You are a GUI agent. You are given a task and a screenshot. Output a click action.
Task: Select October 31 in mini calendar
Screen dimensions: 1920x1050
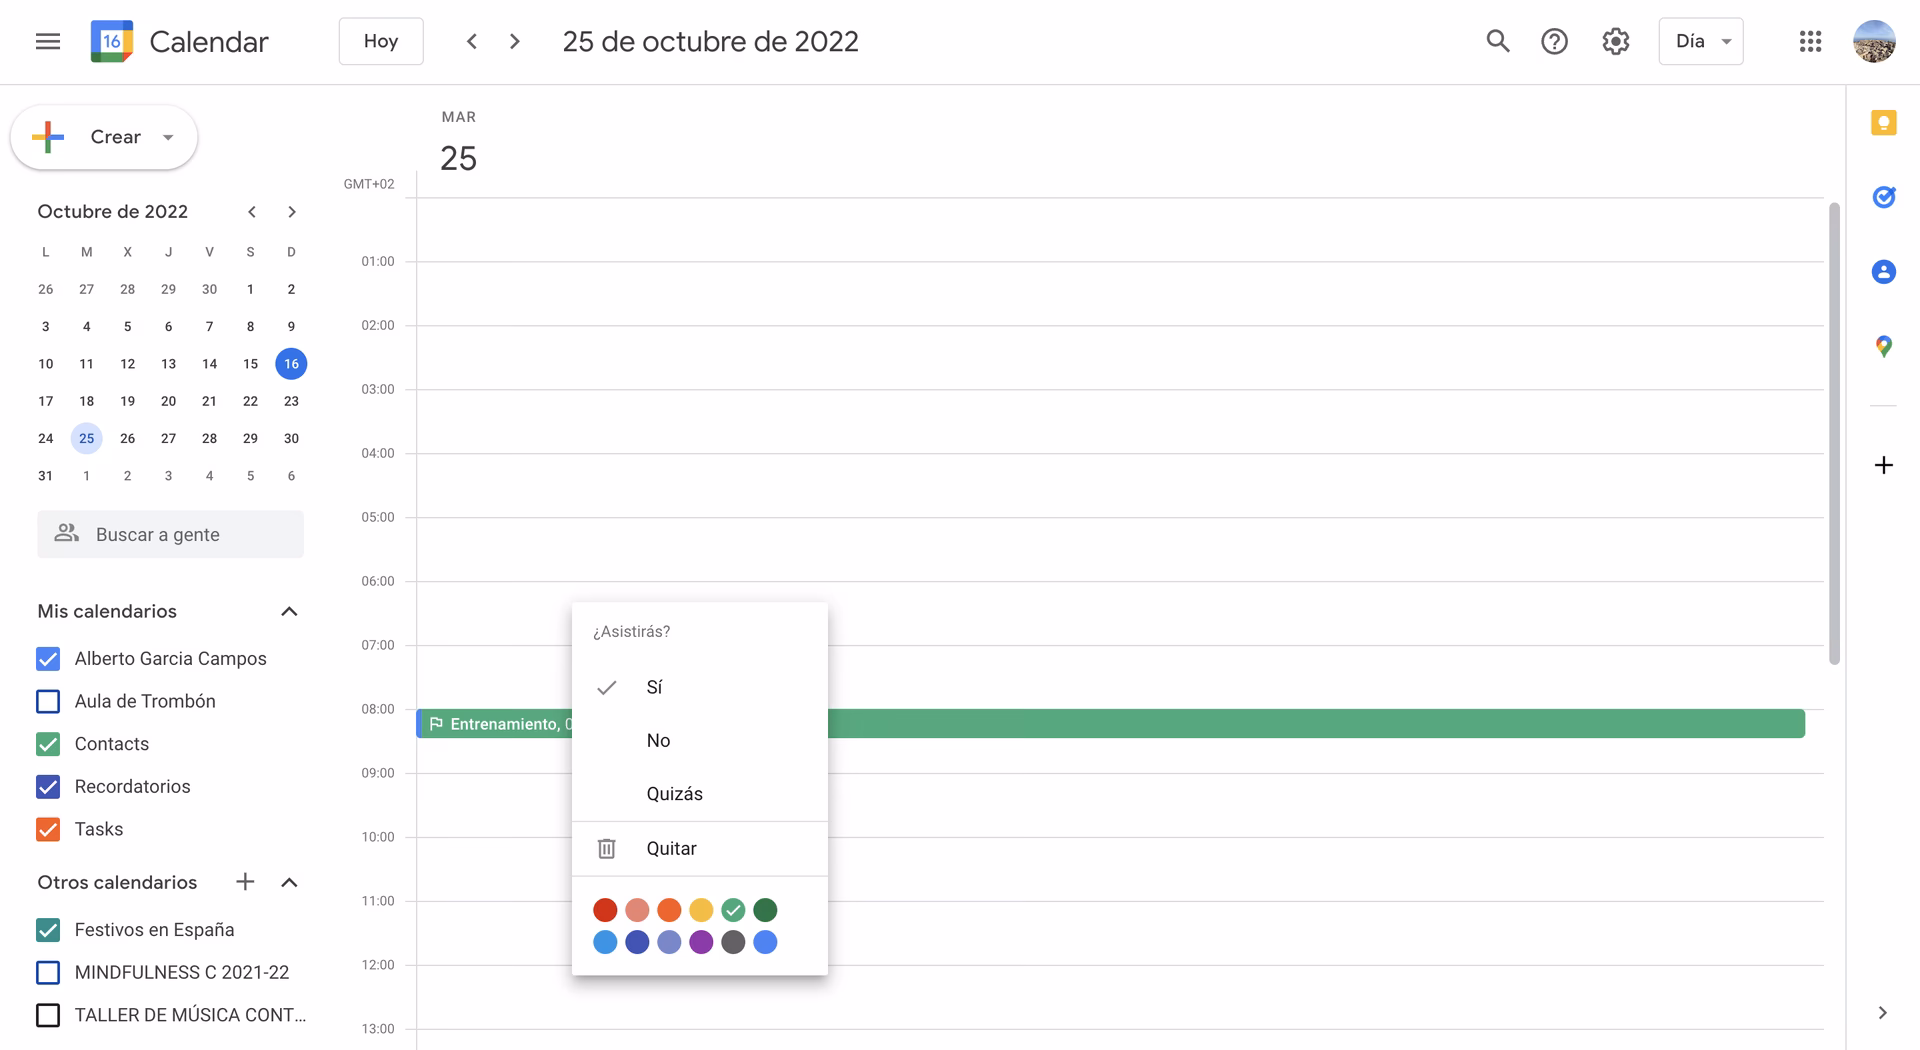[46, 476]
